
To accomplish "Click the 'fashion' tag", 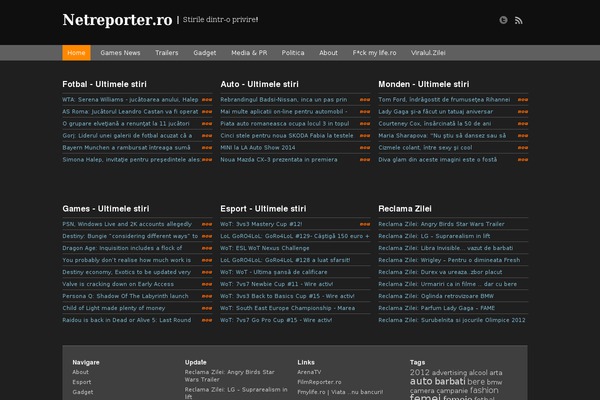I will pyautogui.click(x=484, y=390).
